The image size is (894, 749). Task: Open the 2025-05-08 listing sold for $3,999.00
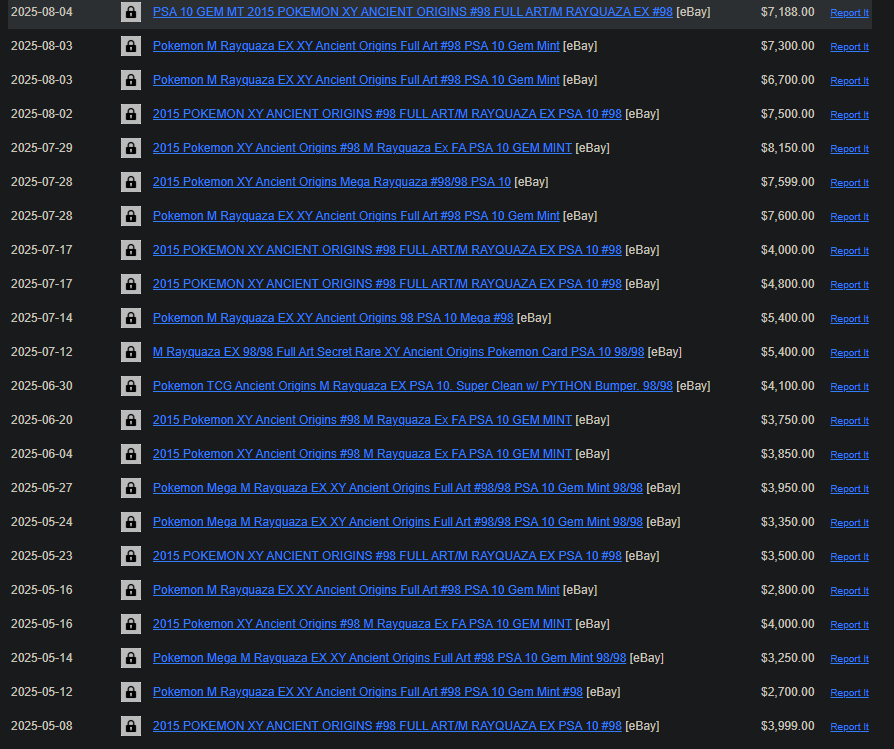pyautogui.click(x=387, y=726)
